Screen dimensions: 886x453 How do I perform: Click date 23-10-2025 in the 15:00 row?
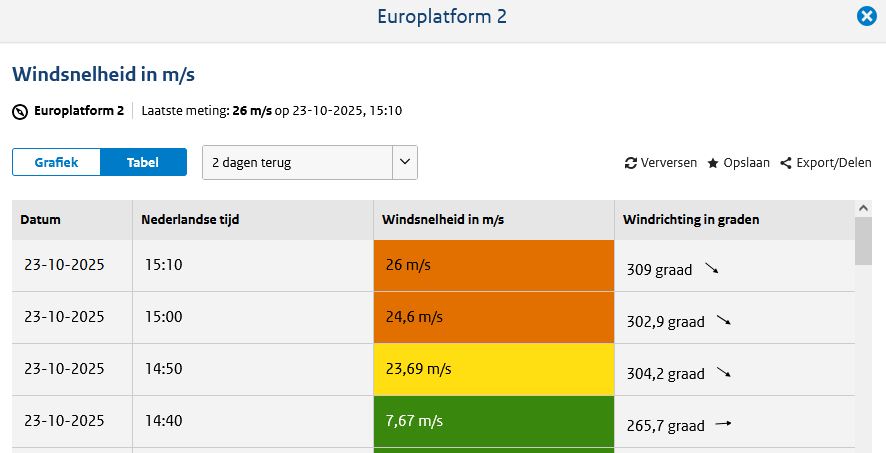pyautogui.click(x=64, y=316)
